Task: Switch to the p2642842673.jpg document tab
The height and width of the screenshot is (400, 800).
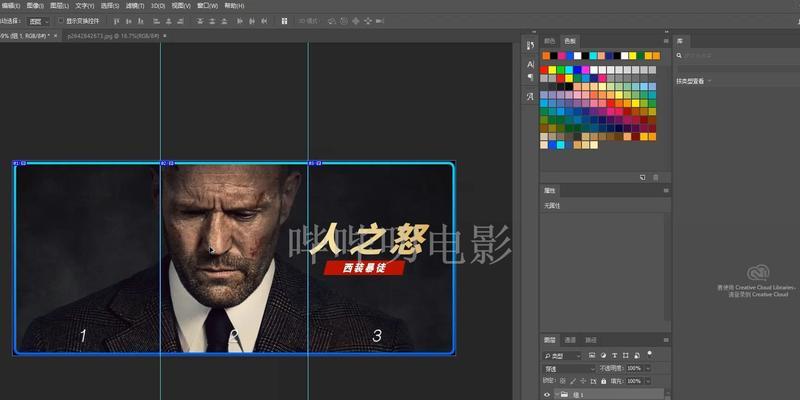Action: pos(112,36)
